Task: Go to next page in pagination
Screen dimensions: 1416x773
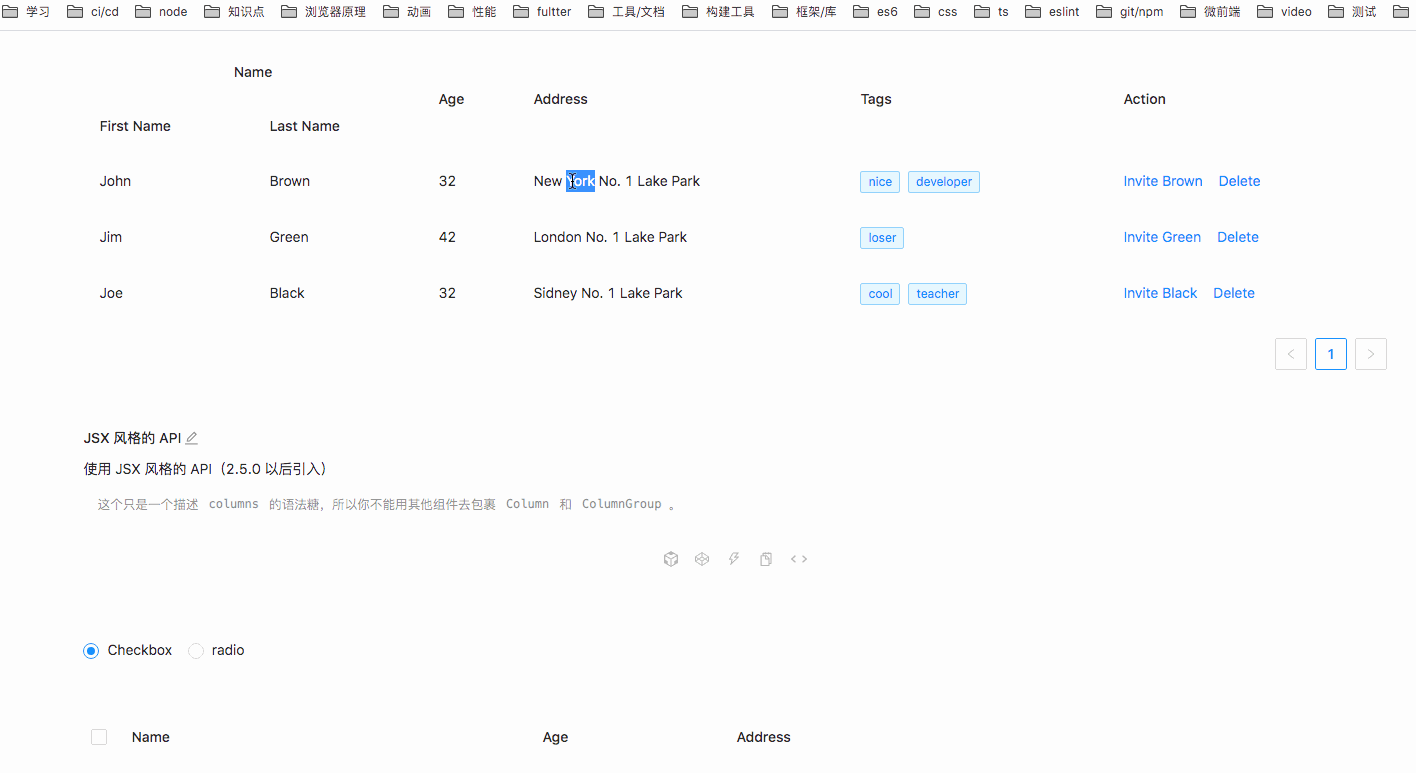Action: (x=1370, y=353)
